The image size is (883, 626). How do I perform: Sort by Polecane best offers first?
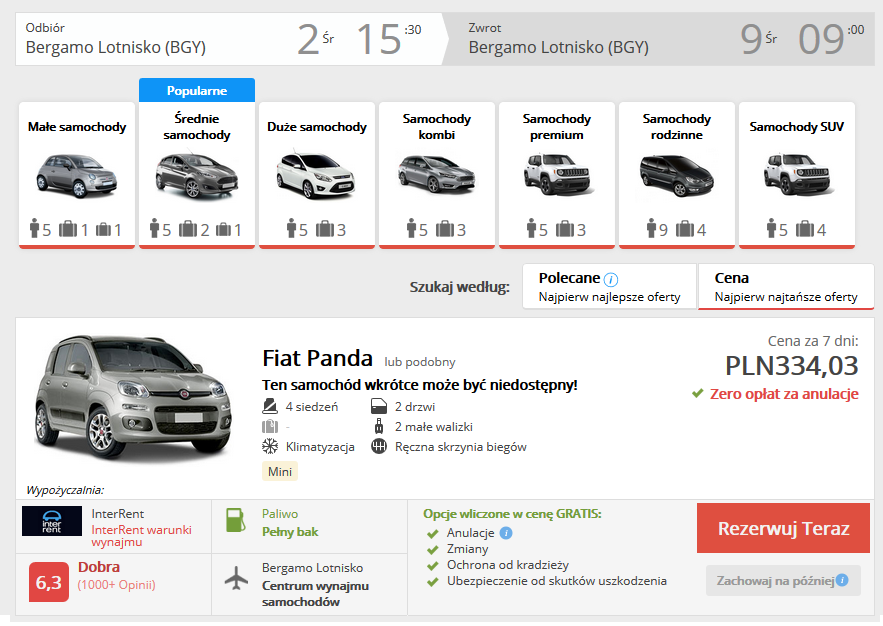coord(609,287)
